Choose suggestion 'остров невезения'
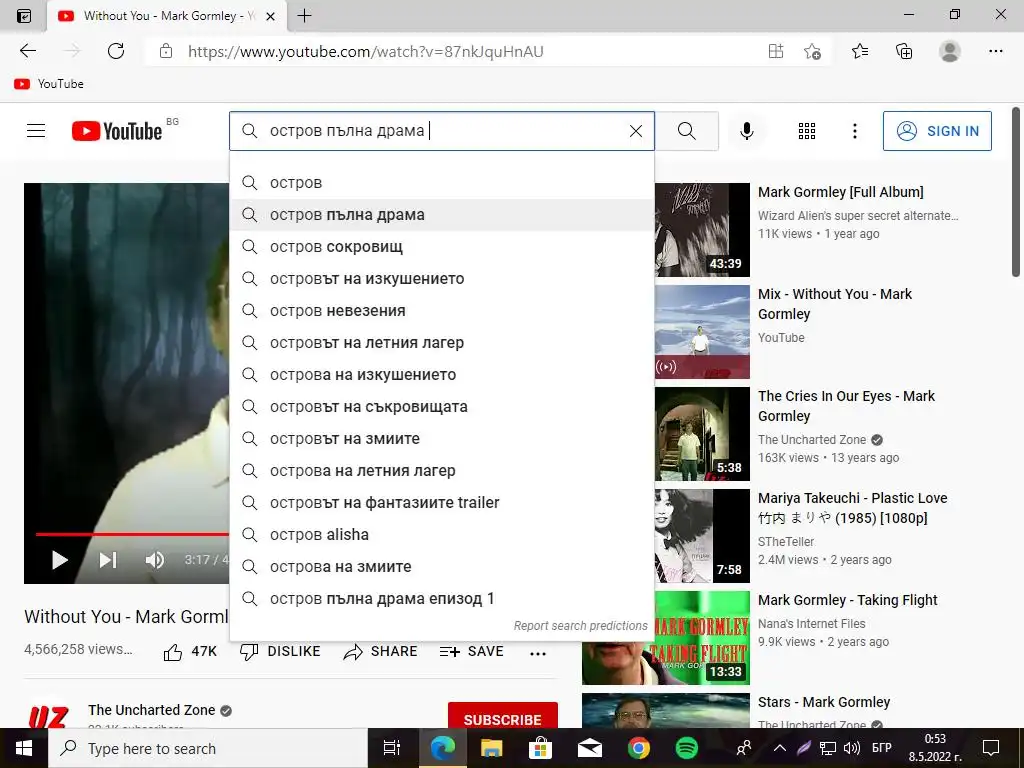The height and width of the screenshot is (768, 1024). point(442,311)
